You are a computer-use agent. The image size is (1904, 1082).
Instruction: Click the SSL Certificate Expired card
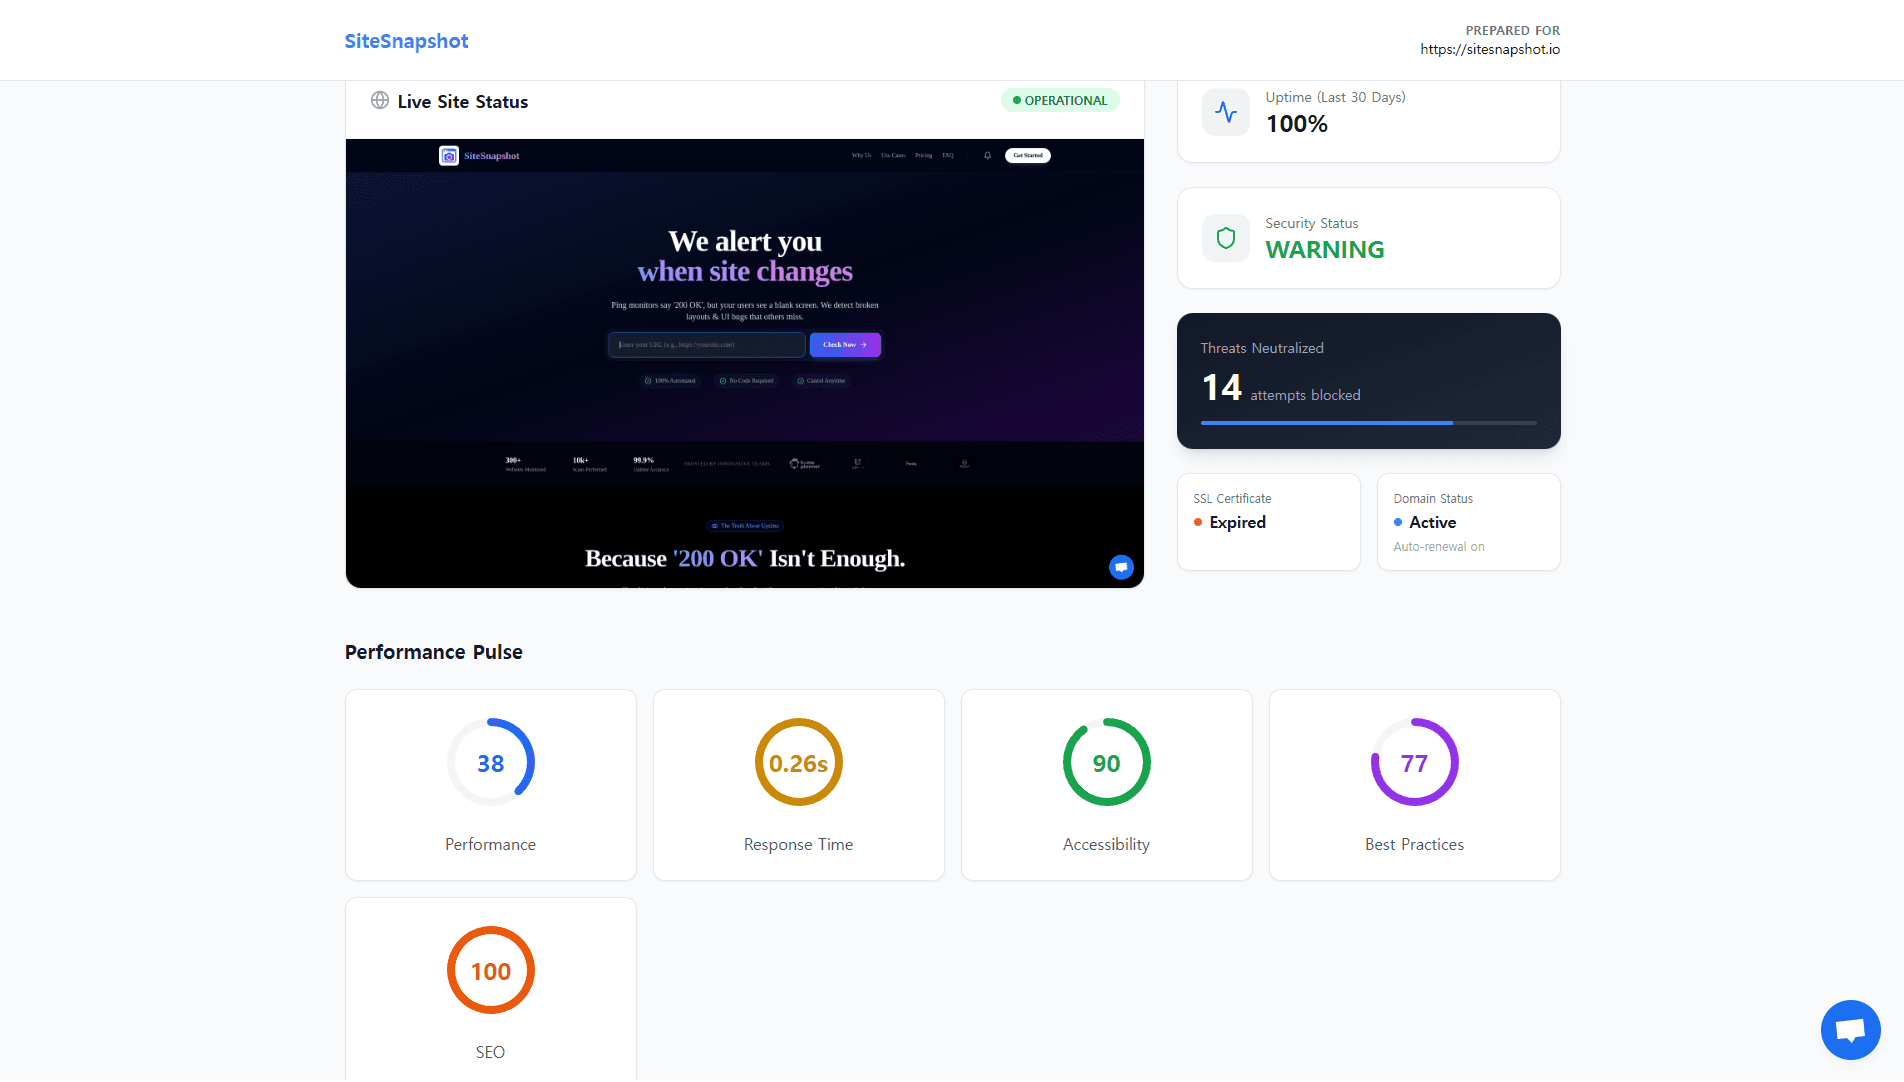click(x=1268, y=521)
